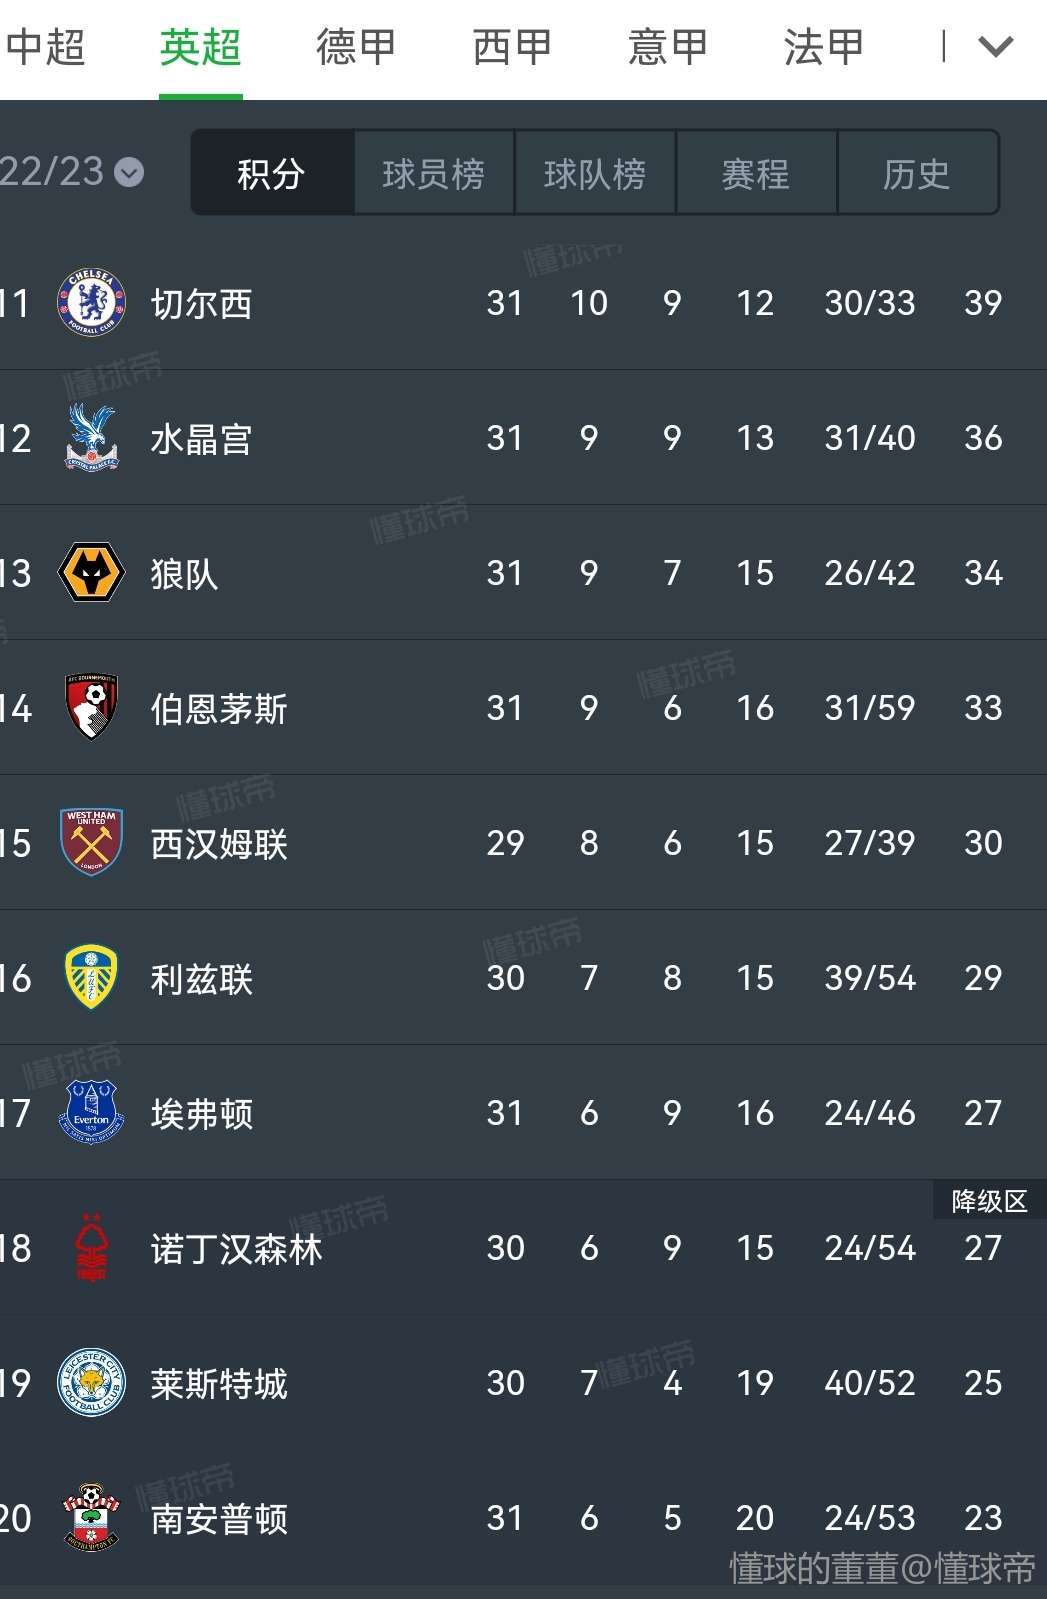Image resolution: width=1047 pixels, height=1599 pixels.
Task: Open the 莱斯特城 team name row
Action: coord(523,1382)
